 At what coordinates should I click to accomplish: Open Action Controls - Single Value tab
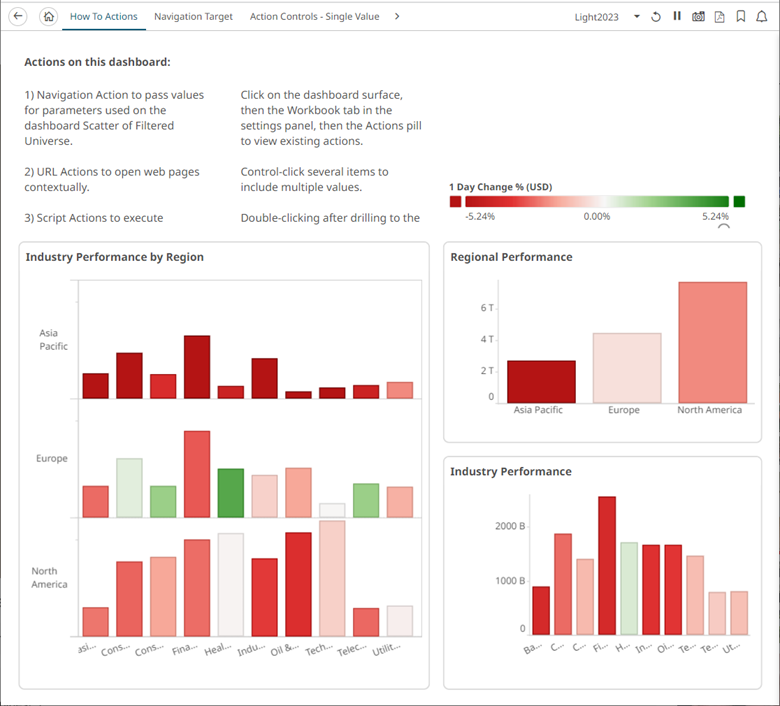pos(314,16)
